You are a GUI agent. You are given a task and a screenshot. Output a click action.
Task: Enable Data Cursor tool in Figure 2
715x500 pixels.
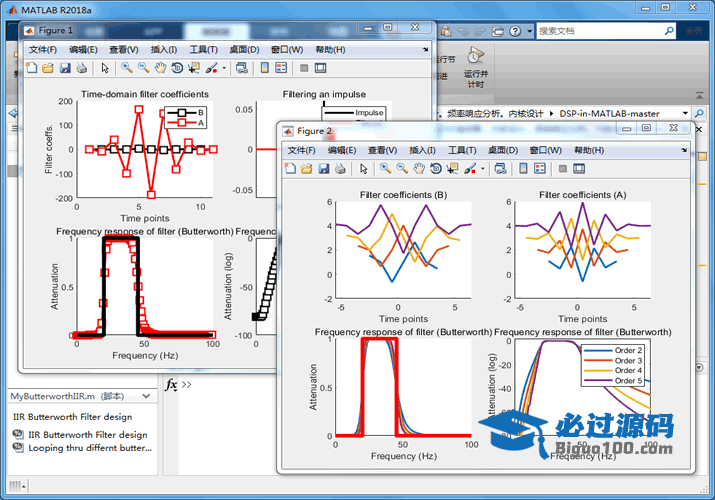(452, 169)
